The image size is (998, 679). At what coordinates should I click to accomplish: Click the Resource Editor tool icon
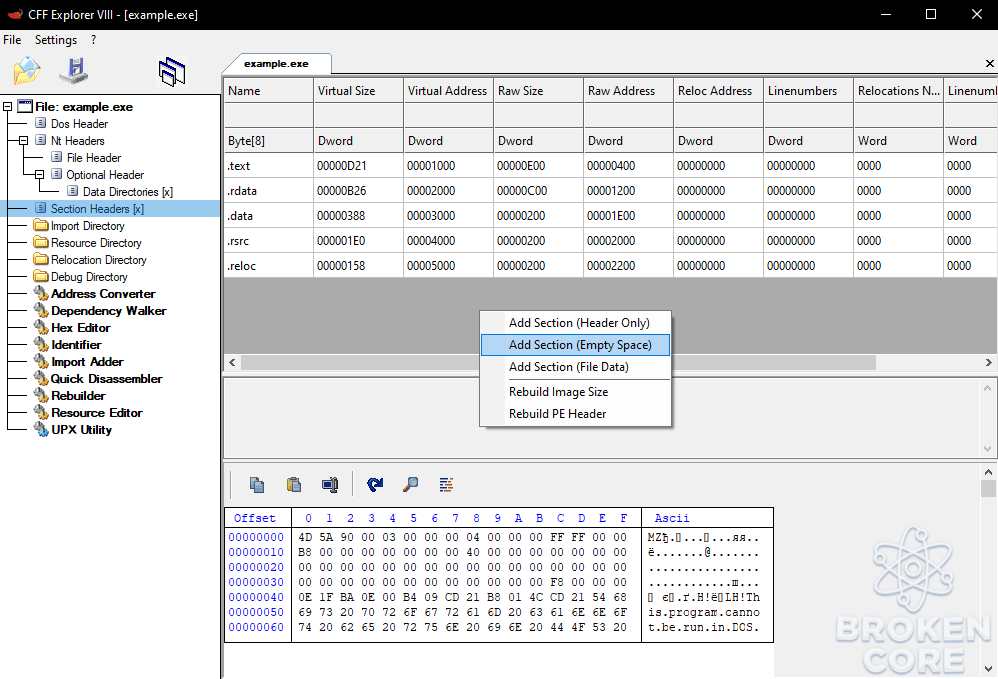(x=41, y=412)
